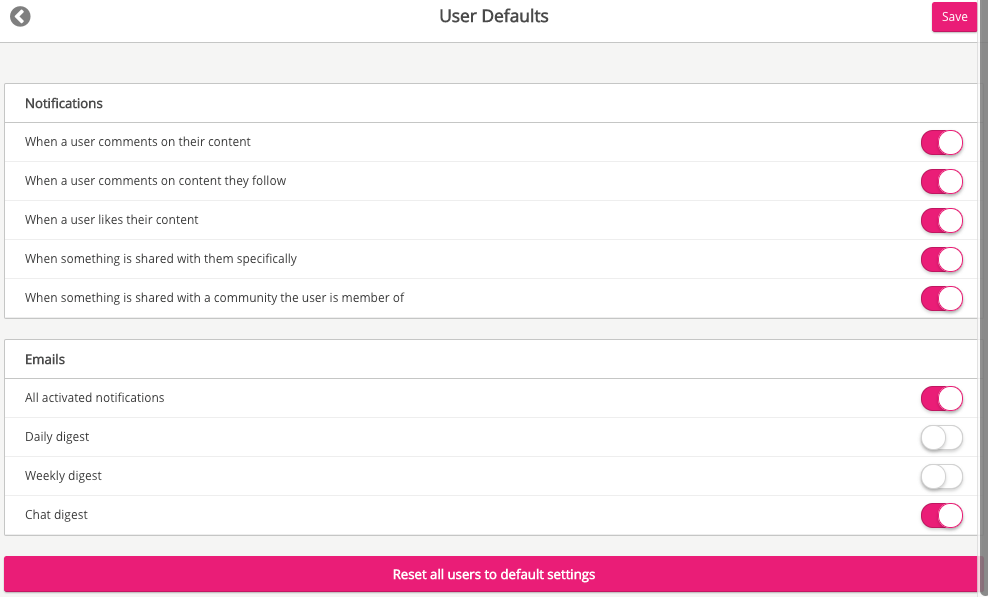The width and height of the screenshot is (988, 597).
Task: Go back using the arrow icon
Action: point(20,17)
